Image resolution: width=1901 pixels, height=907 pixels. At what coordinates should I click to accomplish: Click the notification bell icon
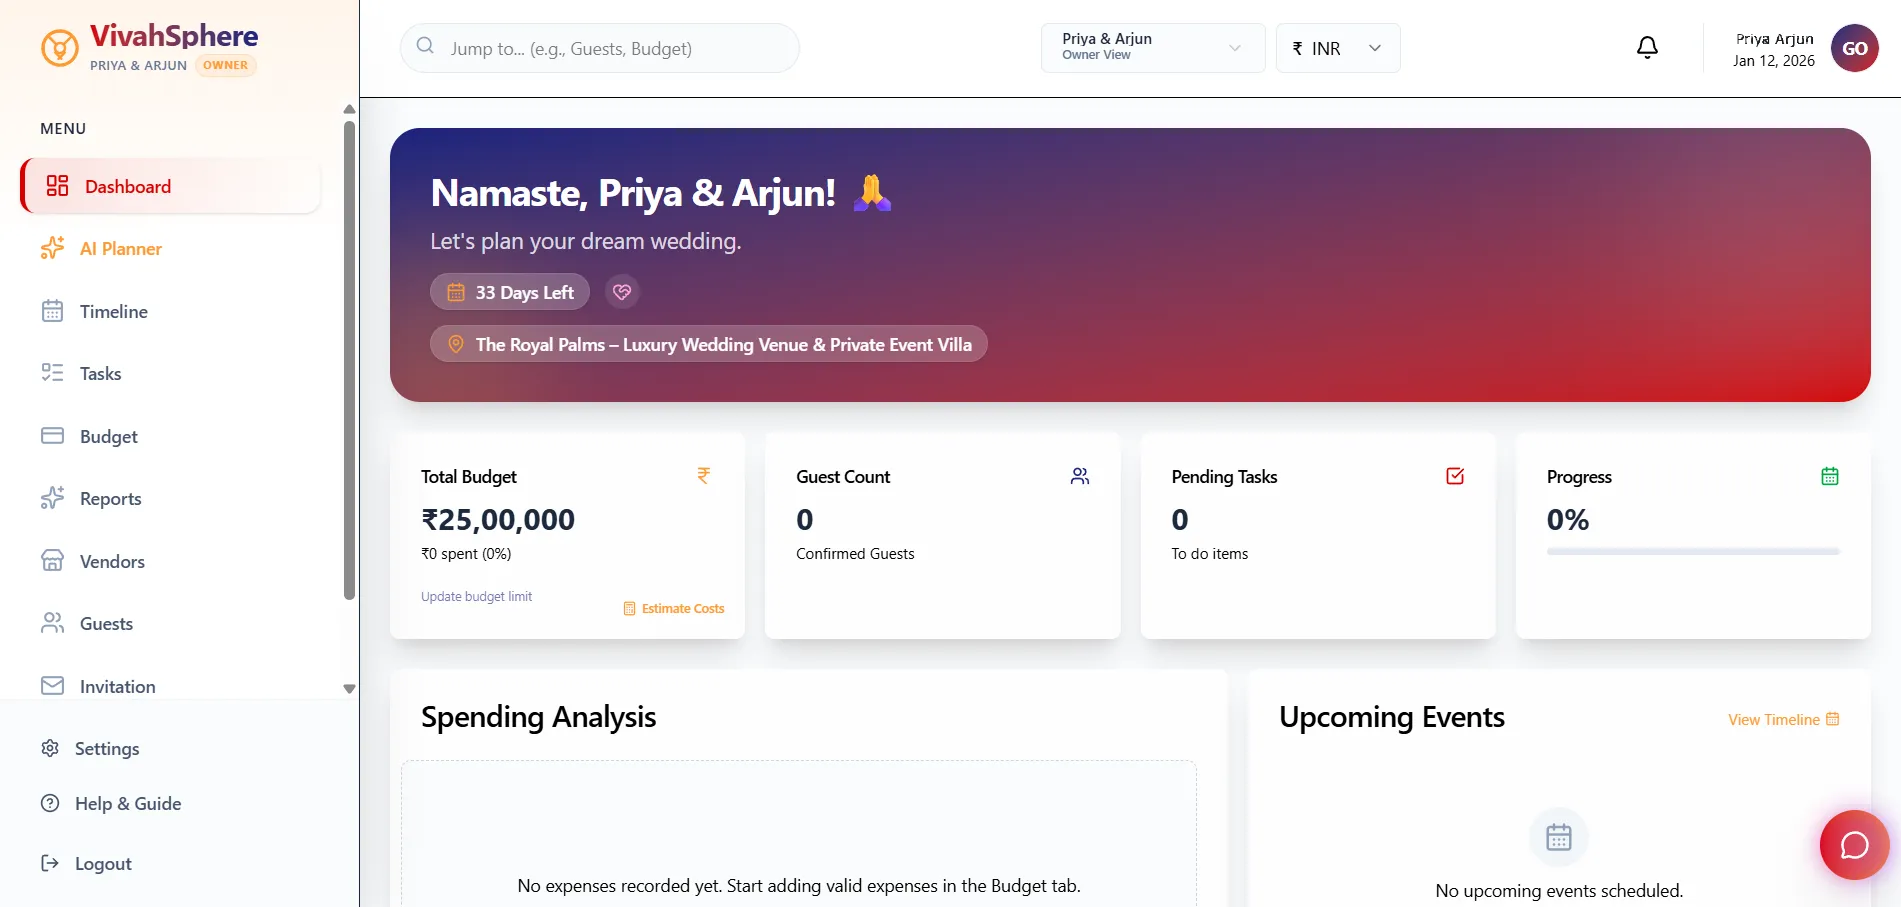click(1647, 48)
